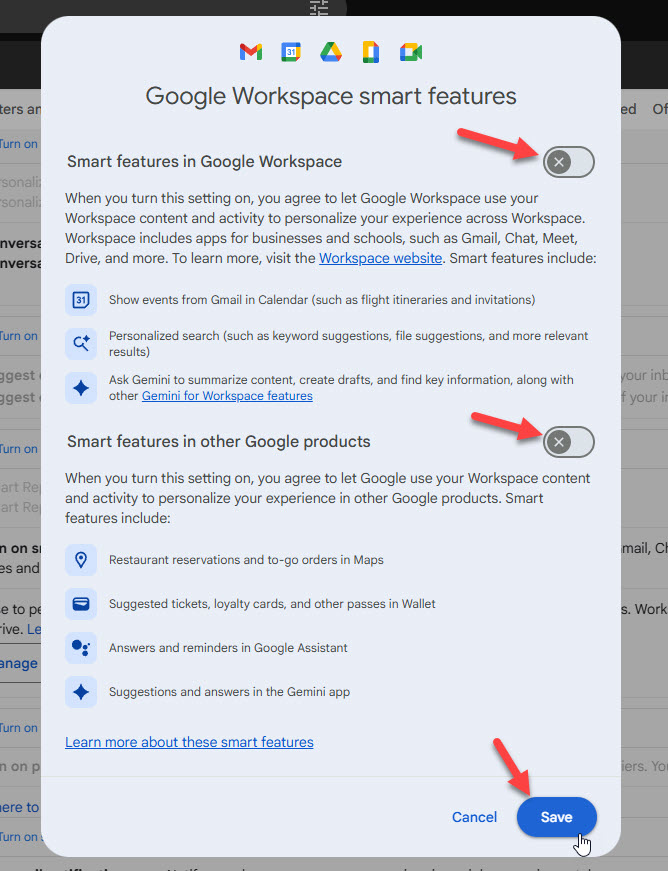
Task: Open the Google Docs icon
Action: coord(370,52)
